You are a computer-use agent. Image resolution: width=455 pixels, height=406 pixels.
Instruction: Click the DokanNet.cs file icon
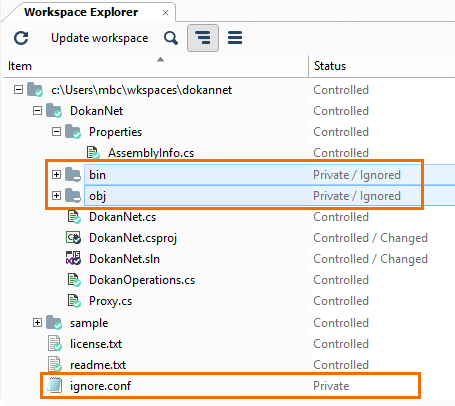tap(74, 217)
